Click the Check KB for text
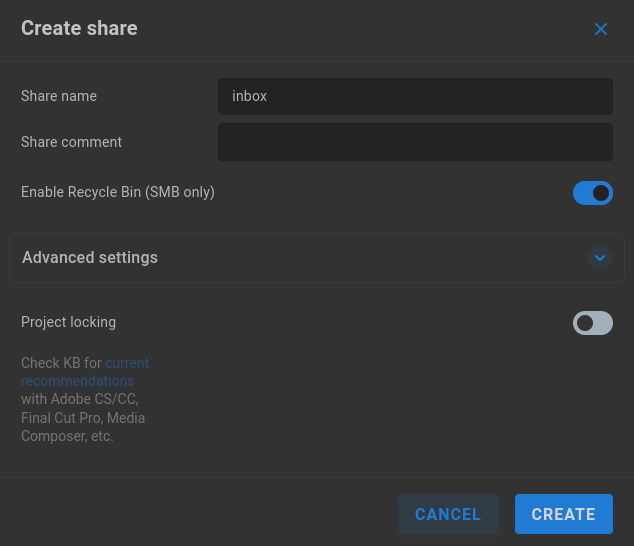This screenshot has height=546, width=634. [61, 363]
